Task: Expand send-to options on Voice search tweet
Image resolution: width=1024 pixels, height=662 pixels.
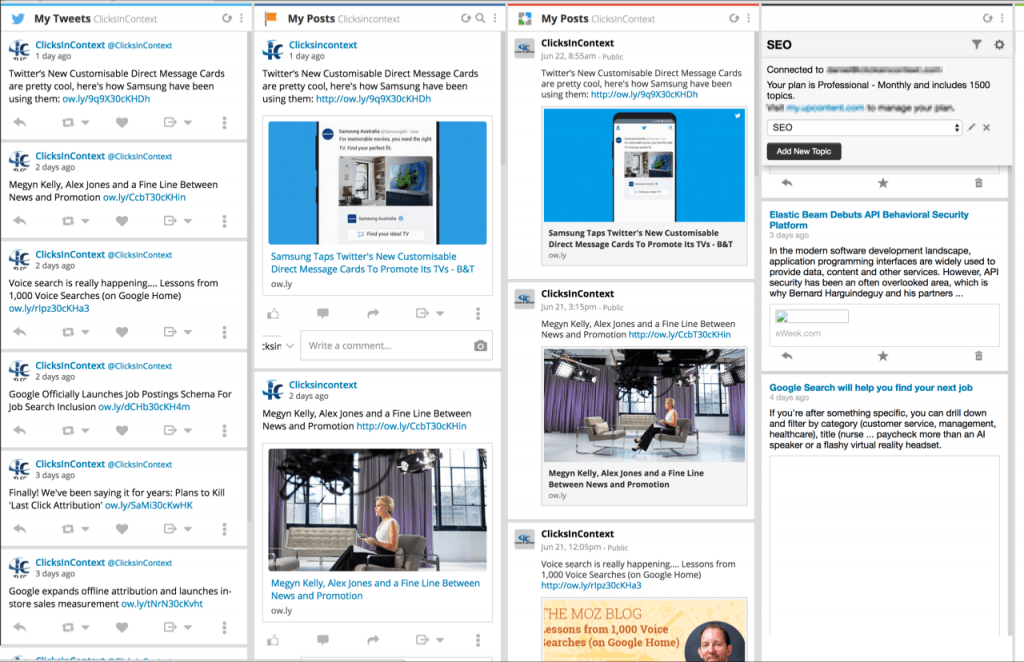Action: [188, 332]
